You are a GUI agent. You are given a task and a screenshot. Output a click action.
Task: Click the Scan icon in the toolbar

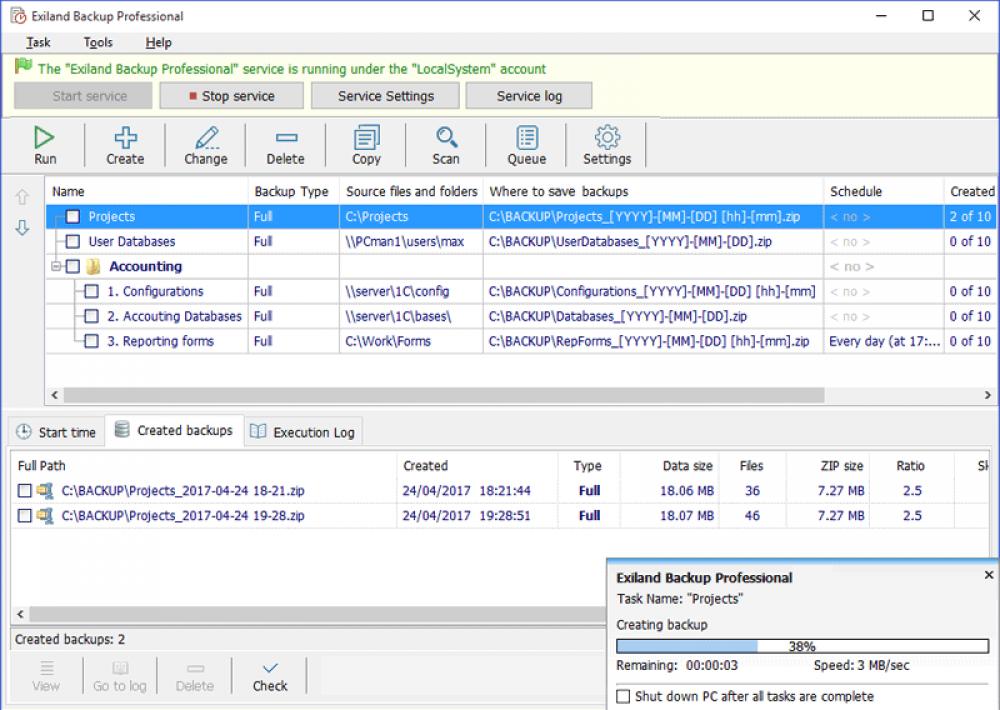tap(445, 144)
